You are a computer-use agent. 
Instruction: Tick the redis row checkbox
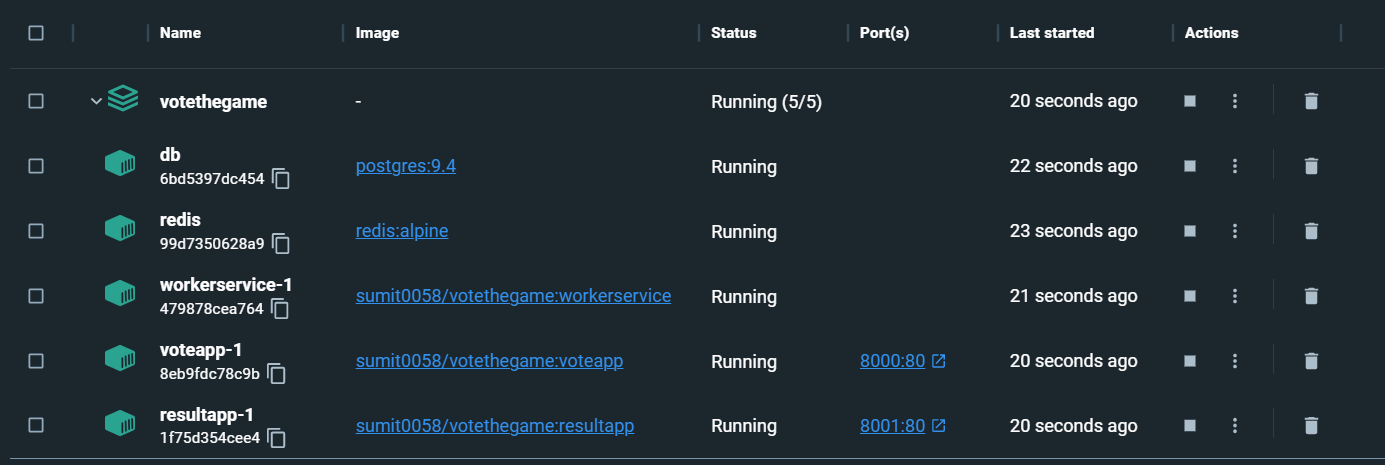(x=36, y=231)
